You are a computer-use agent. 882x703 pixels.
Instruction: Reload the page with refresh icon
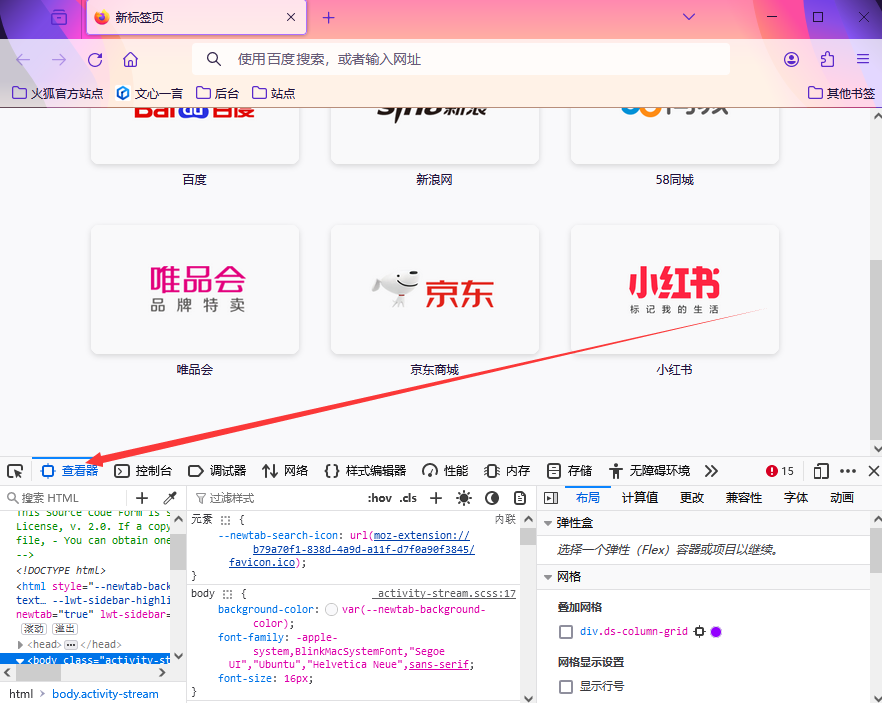[95, 60]
